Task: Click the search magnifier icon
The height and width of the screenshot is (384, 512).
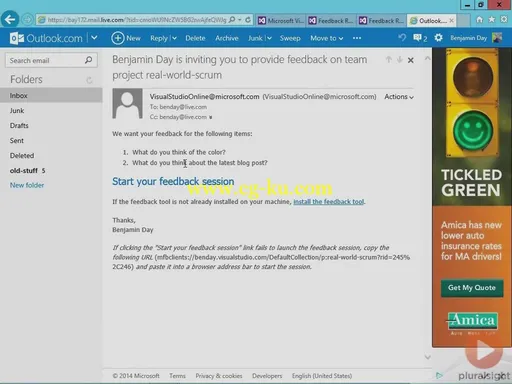Action: pos(88,60)
